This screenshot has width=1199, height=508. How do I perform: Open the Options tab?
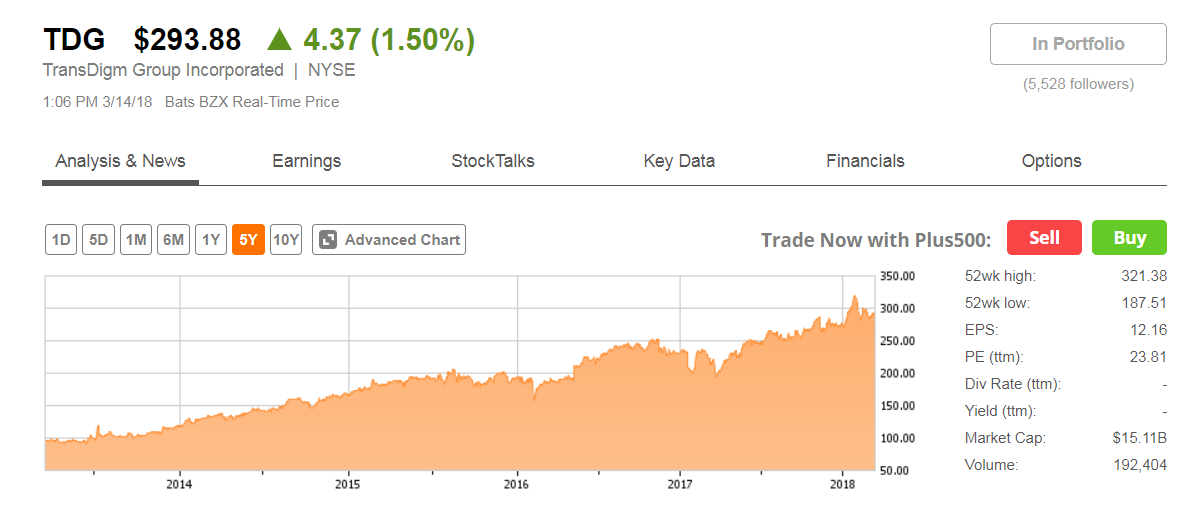pos(1051,161)
